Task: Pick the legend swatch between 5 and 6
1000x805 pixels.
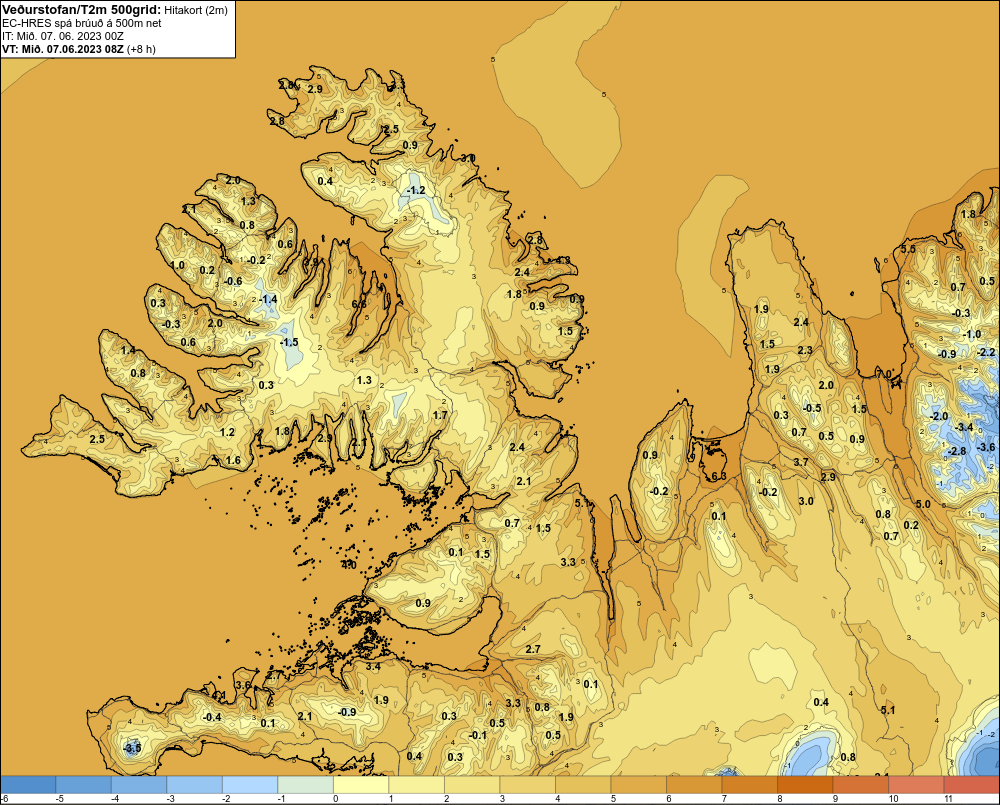Action: click(x=638, y=785)
